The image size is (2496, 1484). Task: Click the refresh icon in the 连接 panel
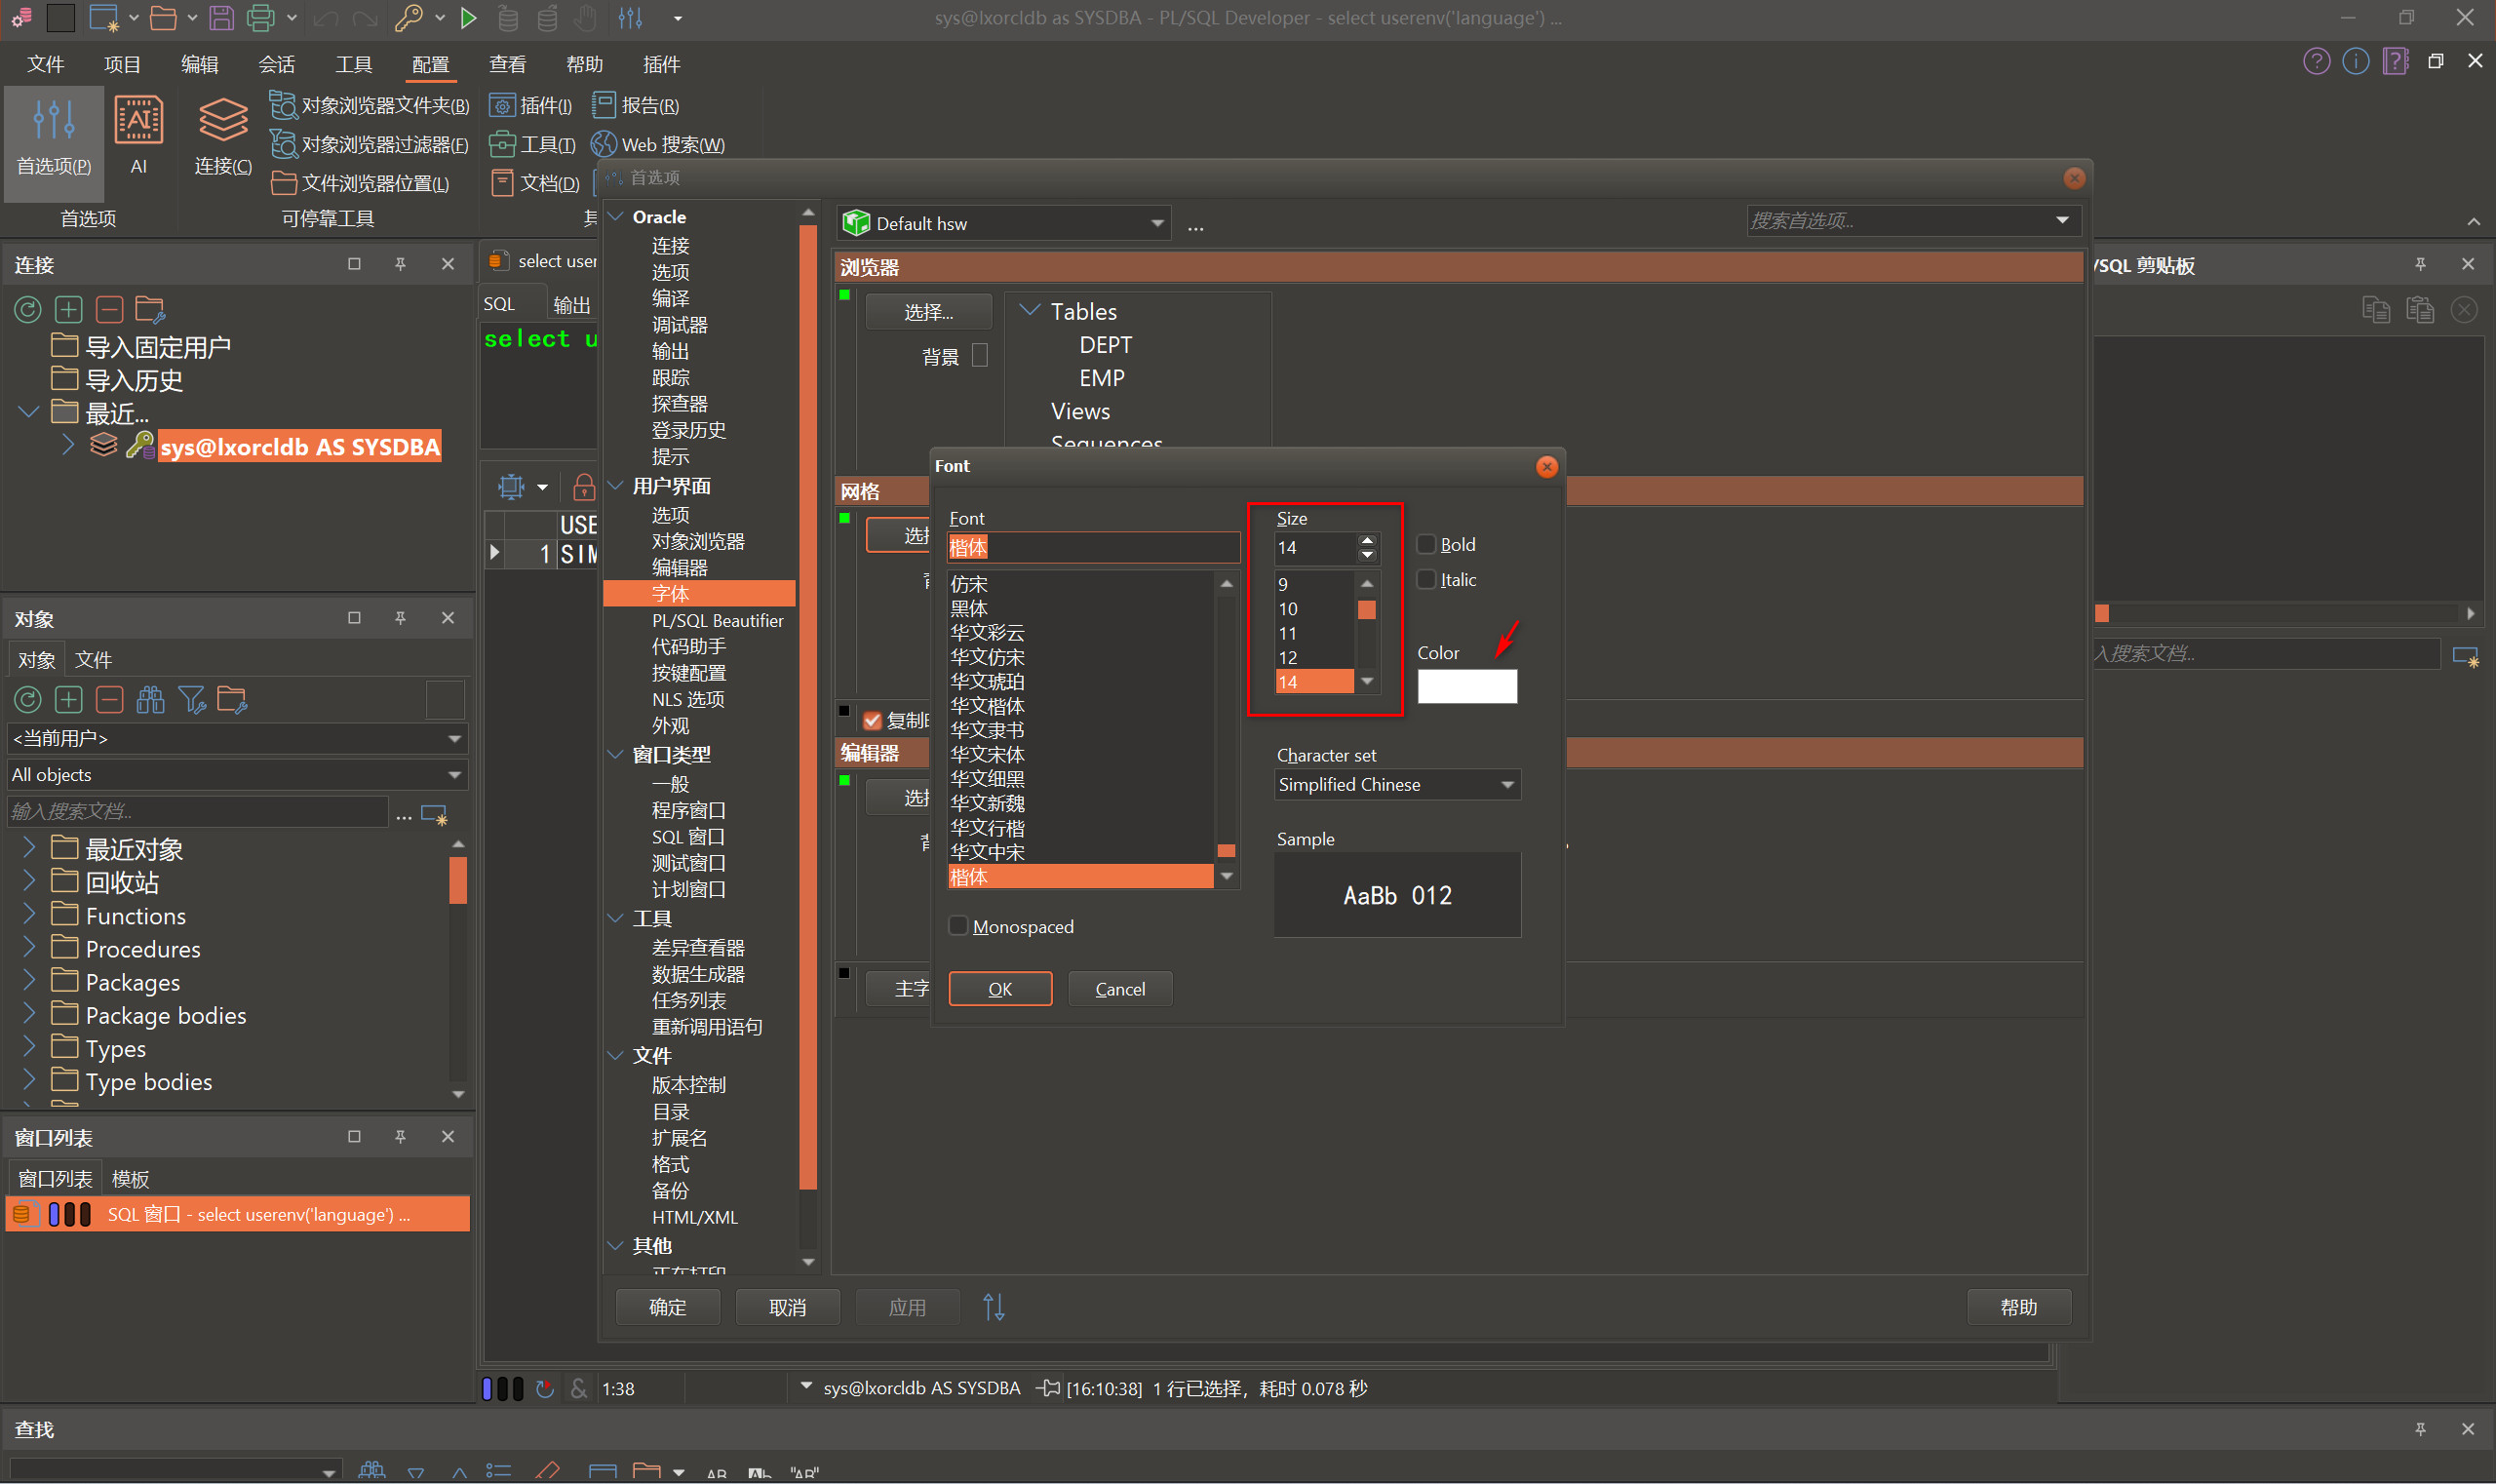pyautogui.click(x=27, y=310)
